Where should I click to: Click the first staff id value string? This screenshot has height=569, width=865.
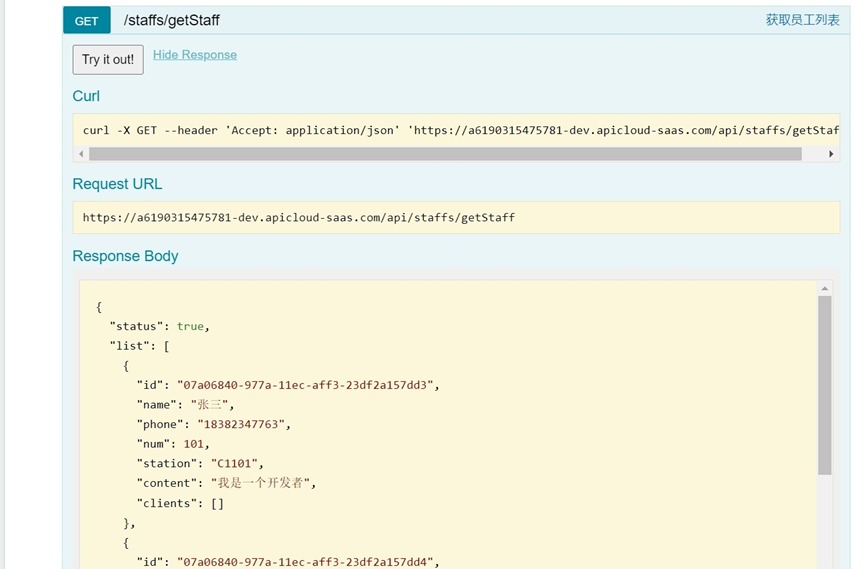[x=305, y=385]
